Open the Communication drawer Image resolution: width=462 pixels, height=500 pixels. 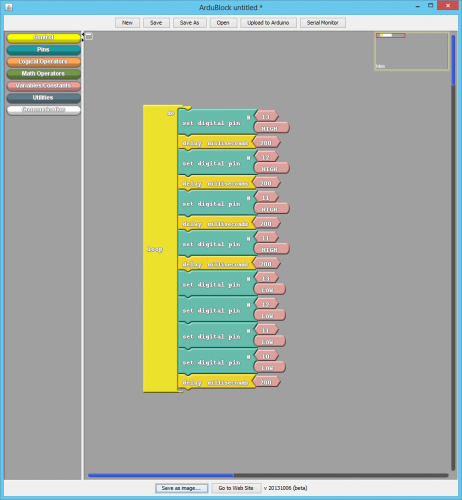coord(44,110)
